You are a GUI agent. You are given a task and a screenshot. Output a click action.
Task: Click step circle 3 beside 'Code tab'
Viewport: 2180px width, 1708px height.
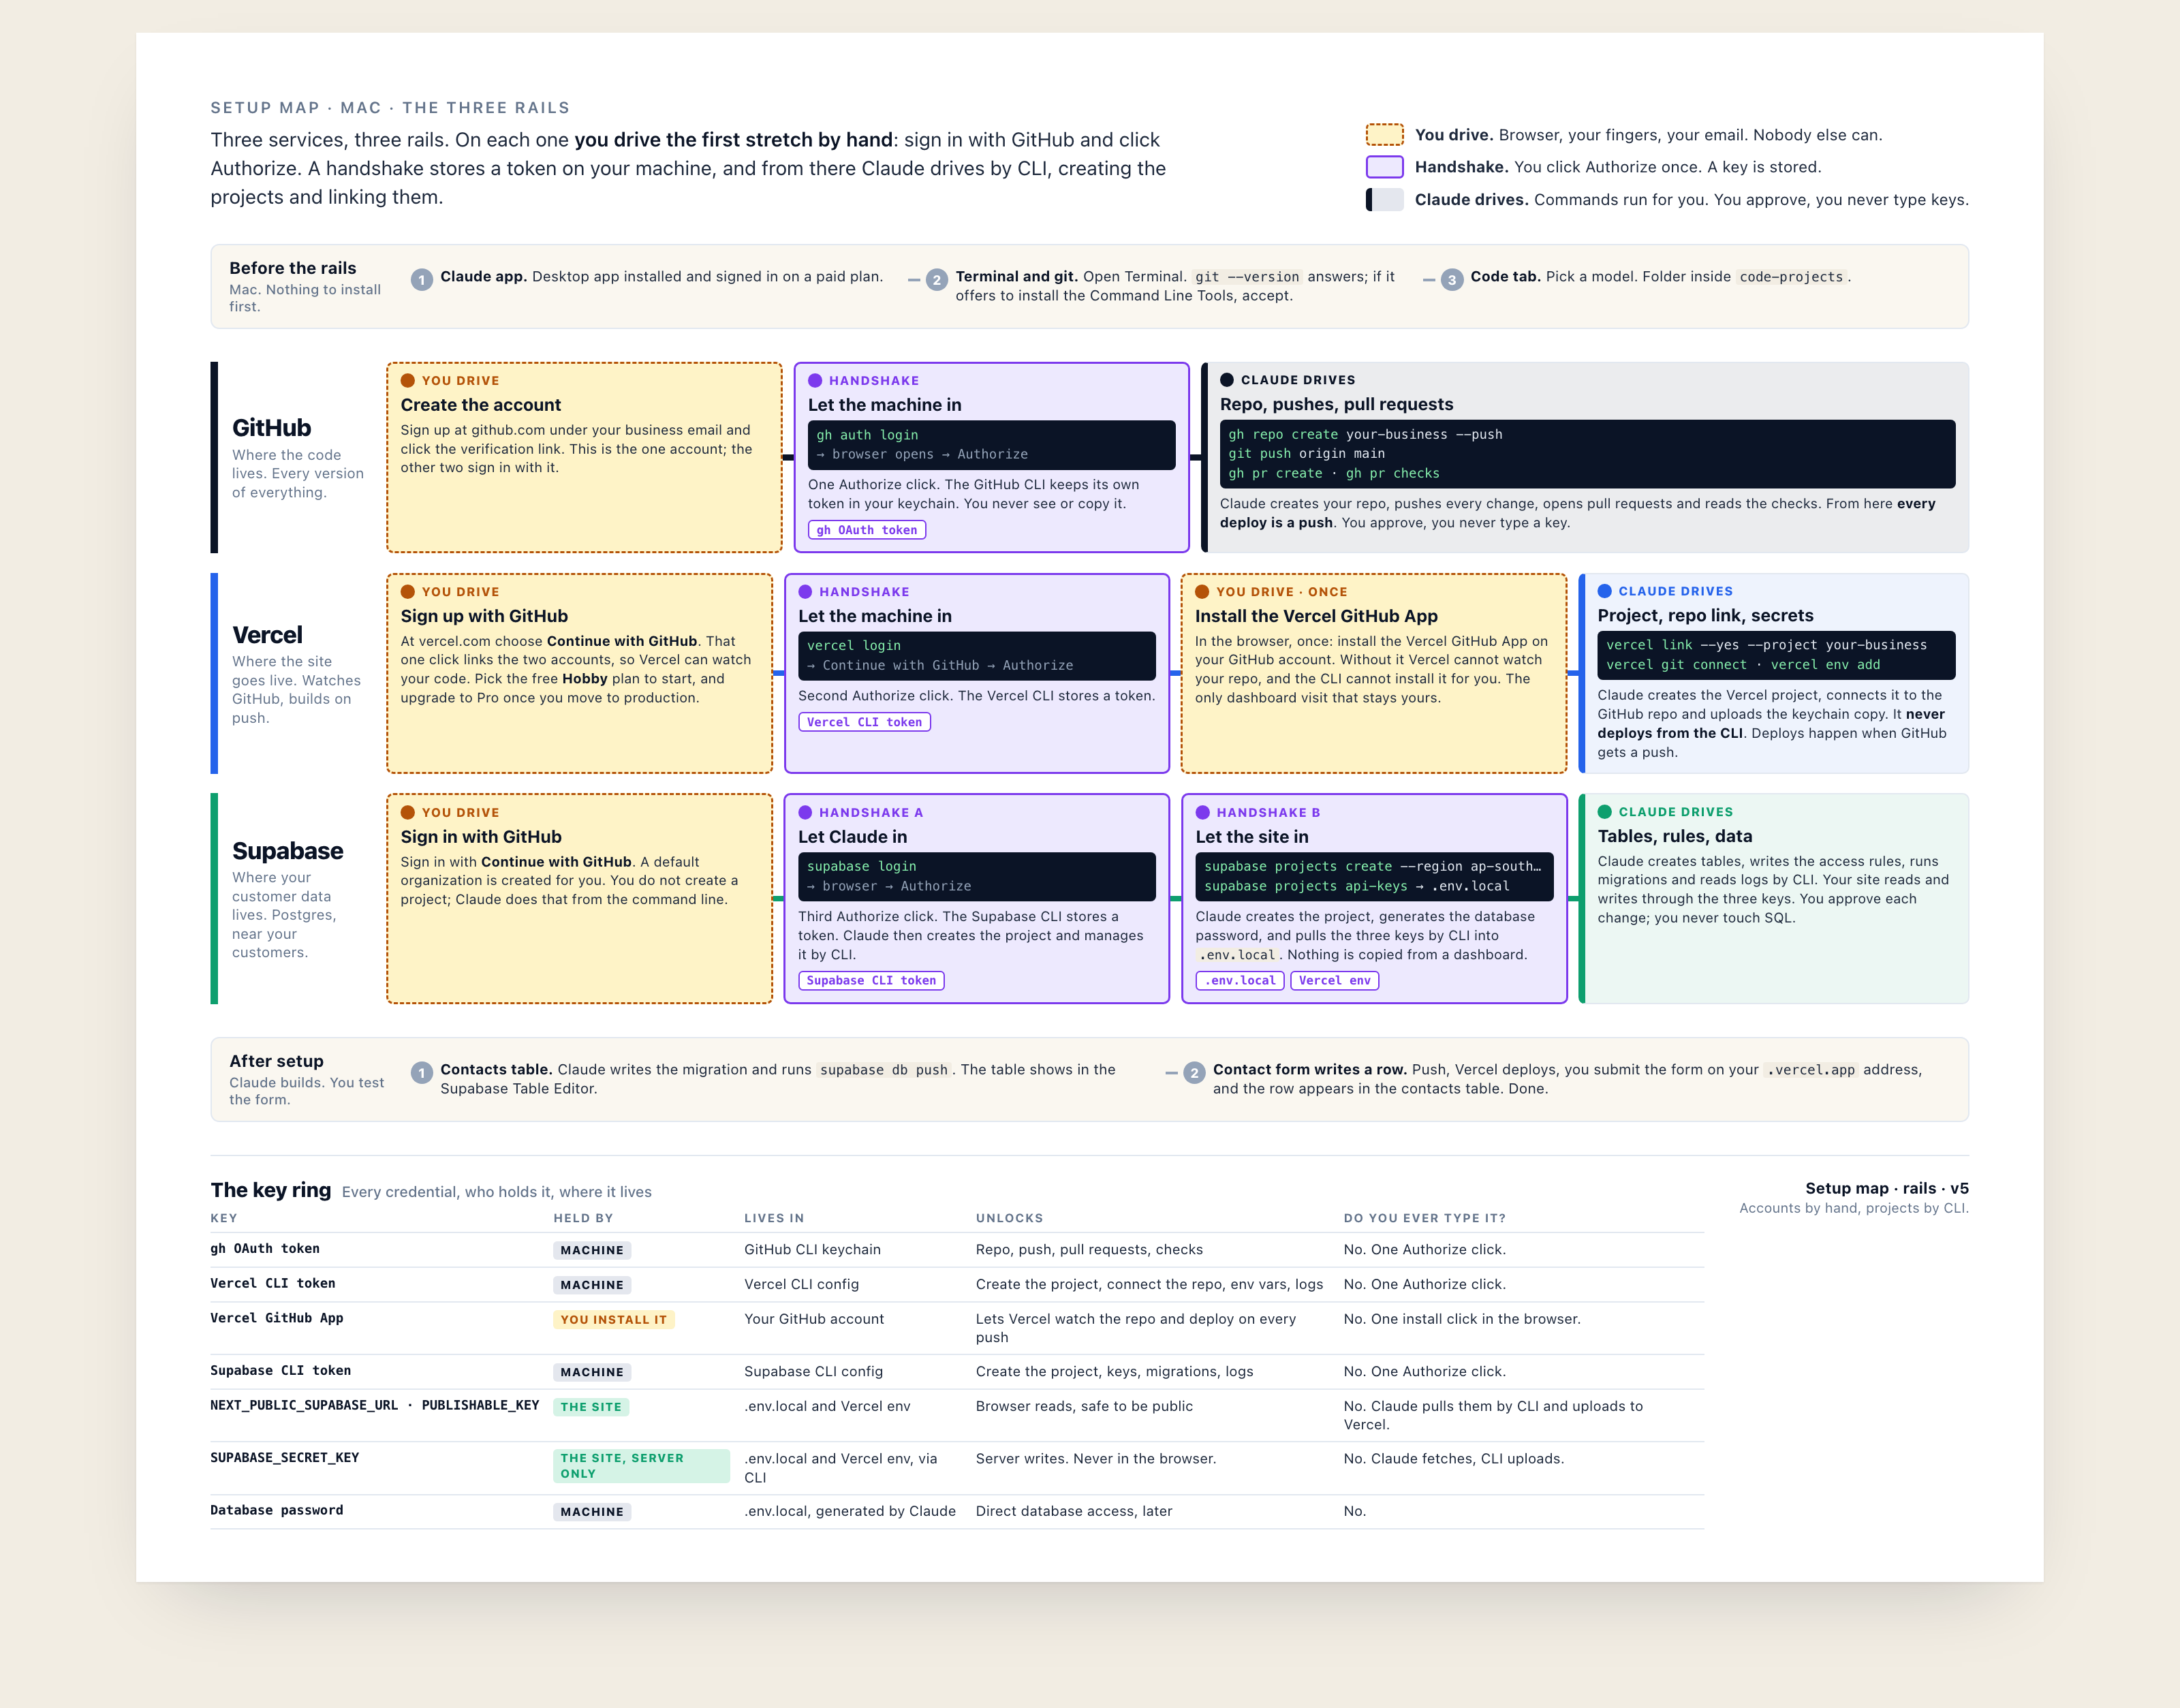tap(1452, 280)
